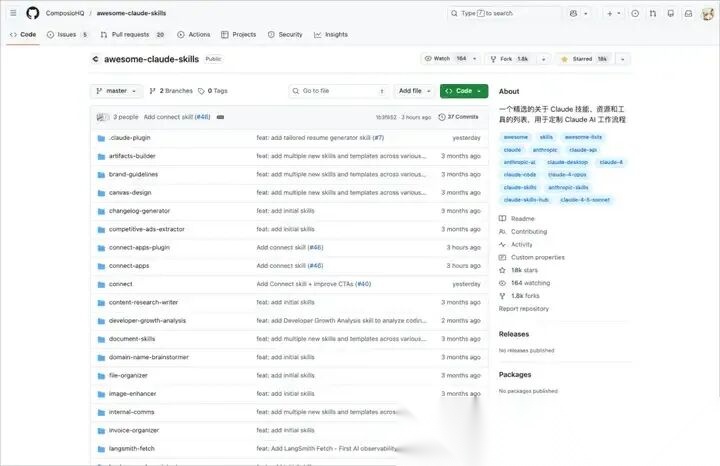Fork the repository
Image resolution: width=720 pixels, height=466 pixels.
[x=510, y=59]
